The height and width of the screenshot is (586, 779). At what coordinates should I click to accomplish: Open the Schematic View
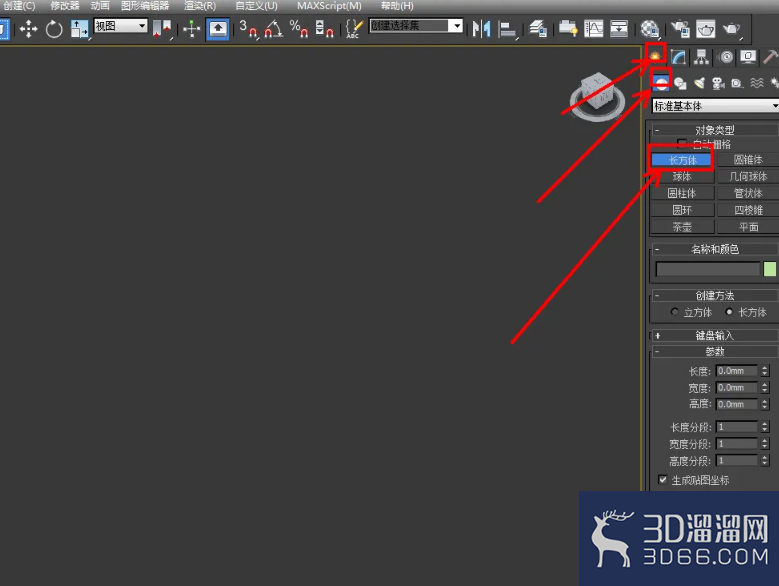click(x=619, y=29)
